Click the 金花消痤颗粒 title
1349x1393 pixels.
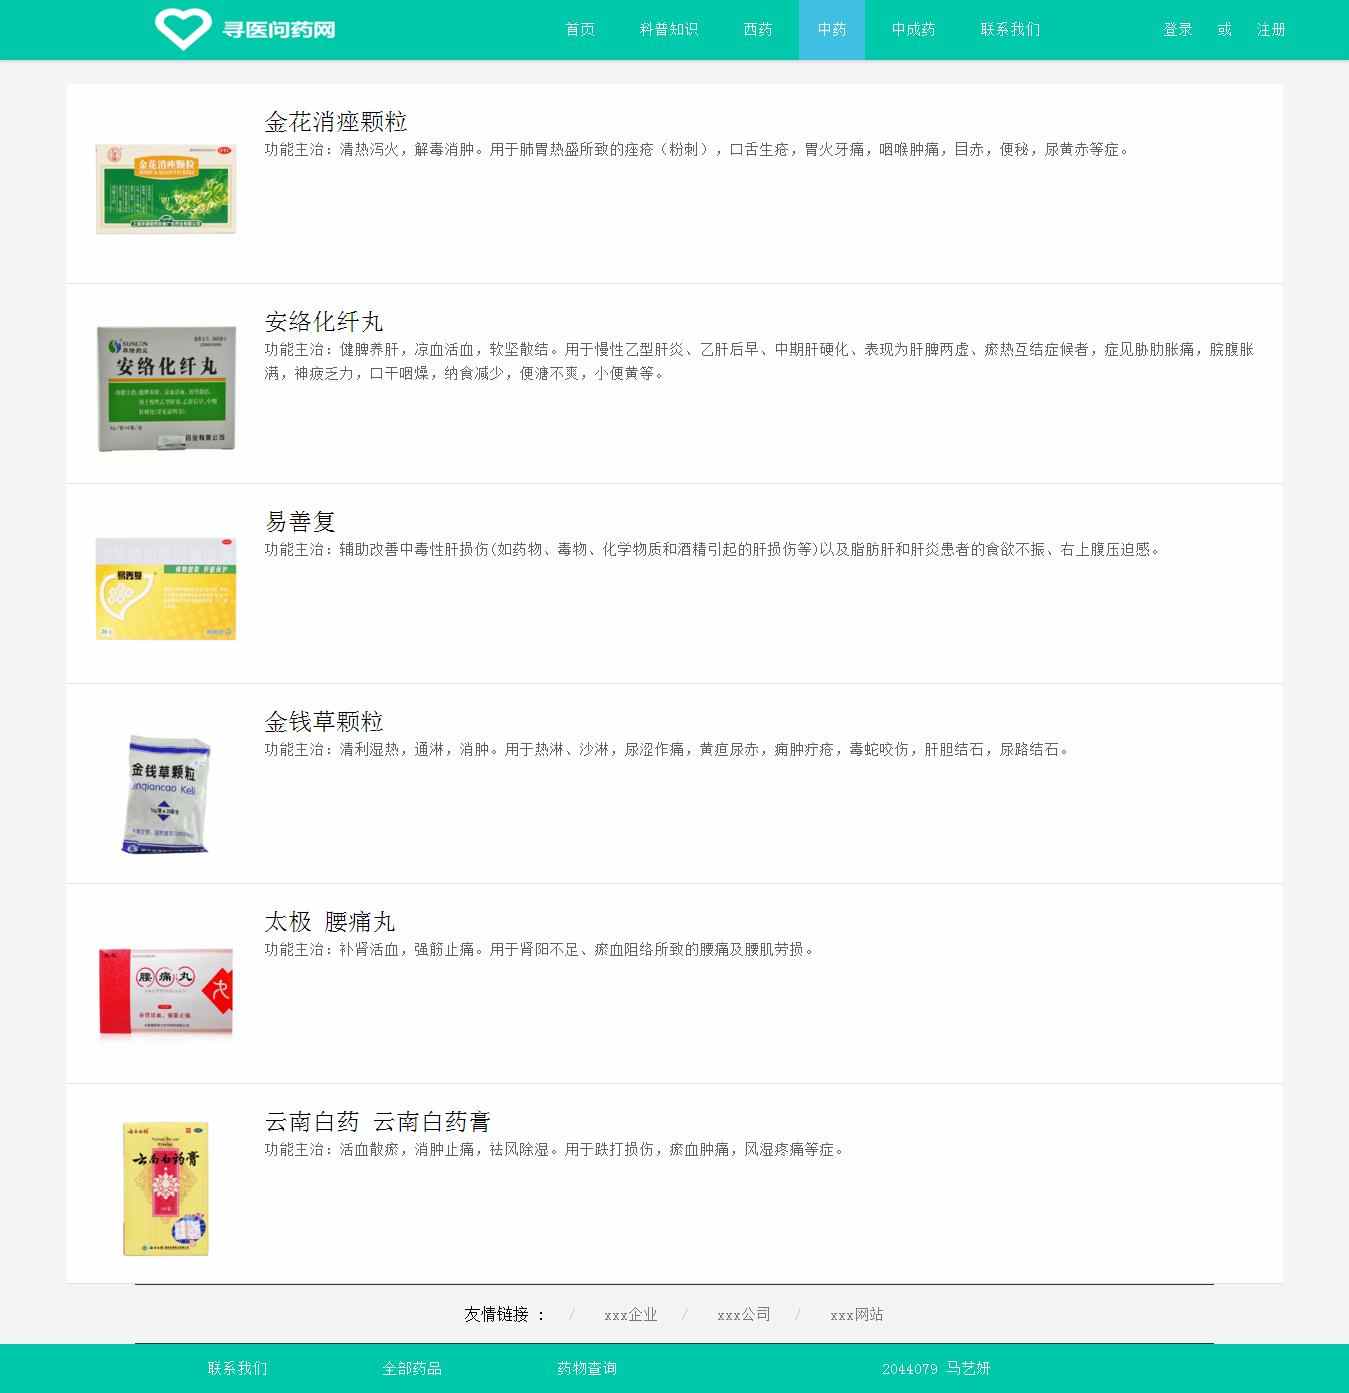coord(336,122)
